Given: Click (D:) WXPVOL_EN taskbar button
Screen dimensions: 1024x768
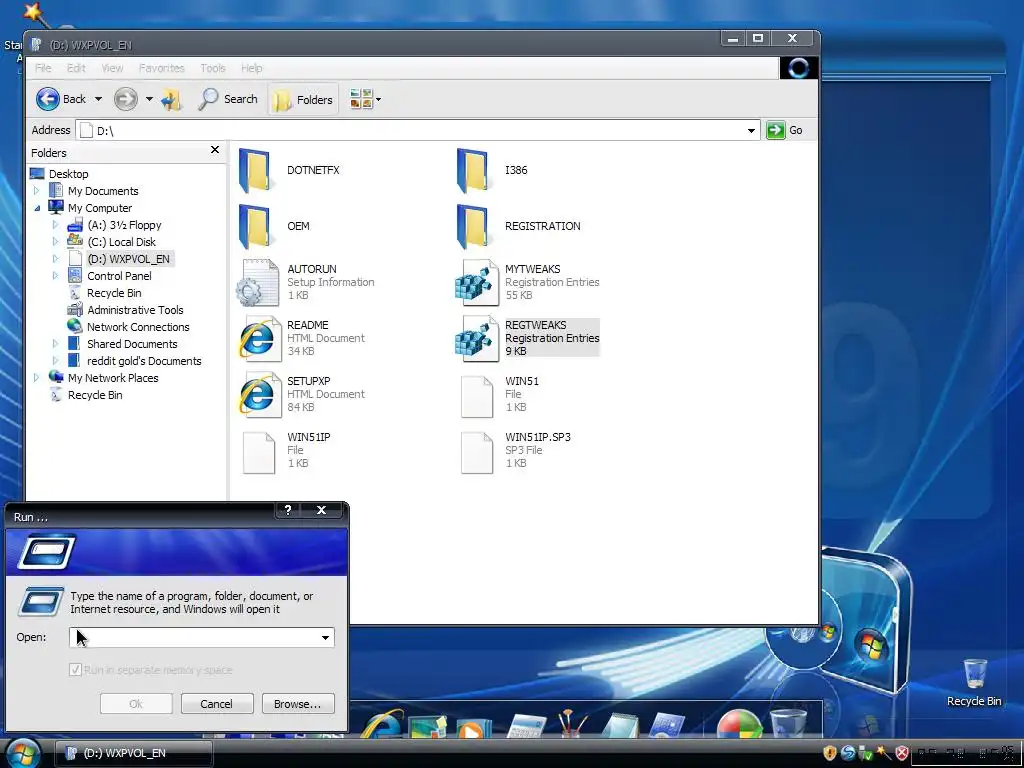Looking at the screenshot, I should point(133,753).
